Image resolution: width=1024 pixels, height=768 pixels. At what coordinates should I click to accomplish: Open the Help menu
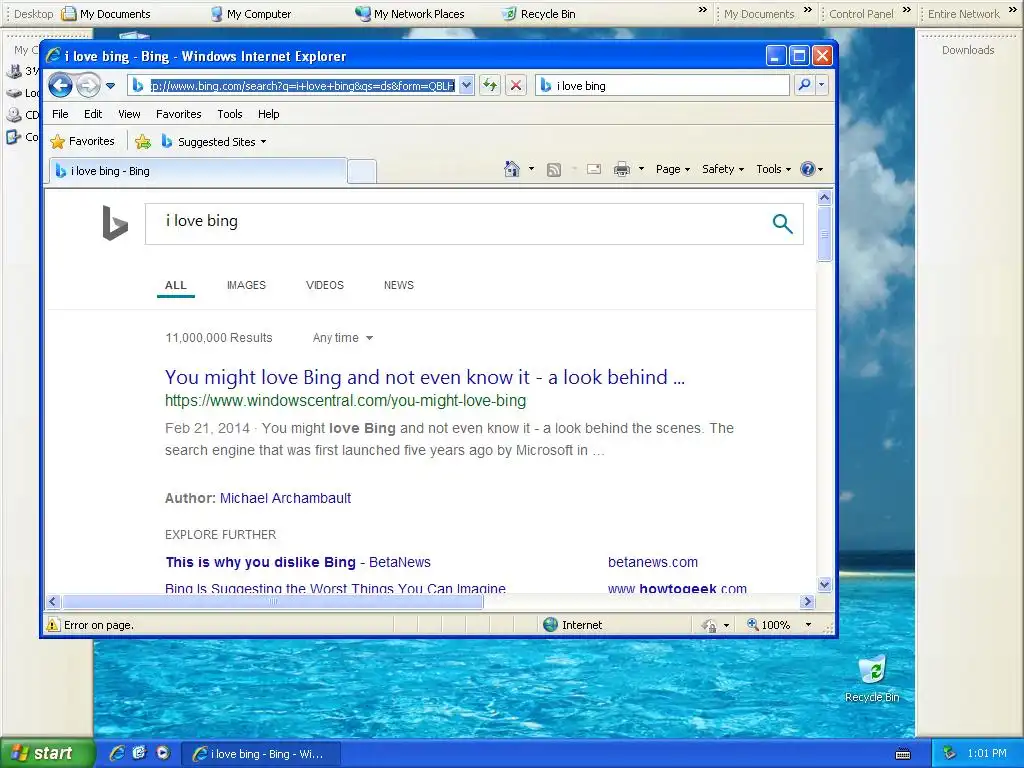tap(268, 114)
